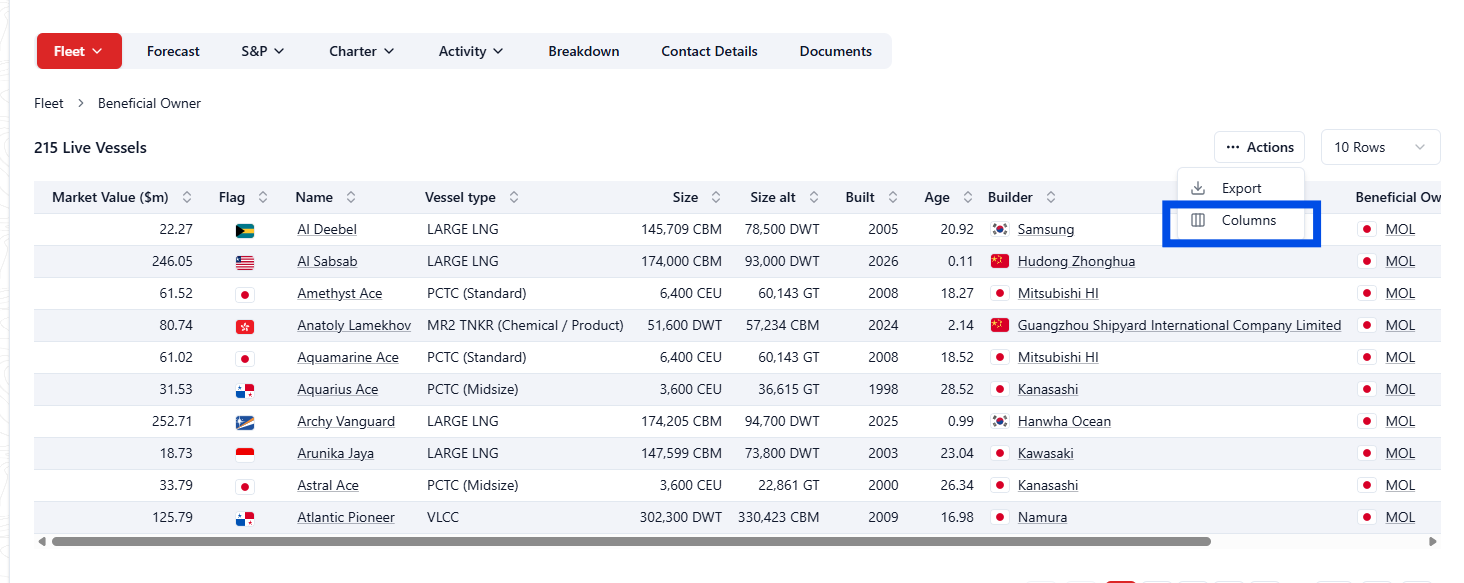Image resolution: width=1464 pixels, height=583 pixels.
Task: Click the VLCC vessel type cell
Action: tap(445, 517)
